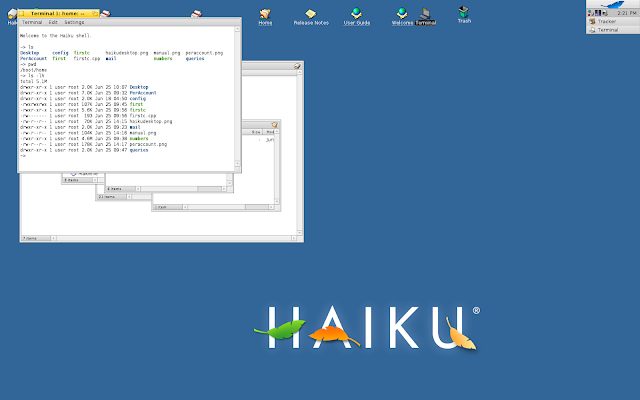Click the Size column header in Tracker window

pyautogui.click(x=256, y=132)
